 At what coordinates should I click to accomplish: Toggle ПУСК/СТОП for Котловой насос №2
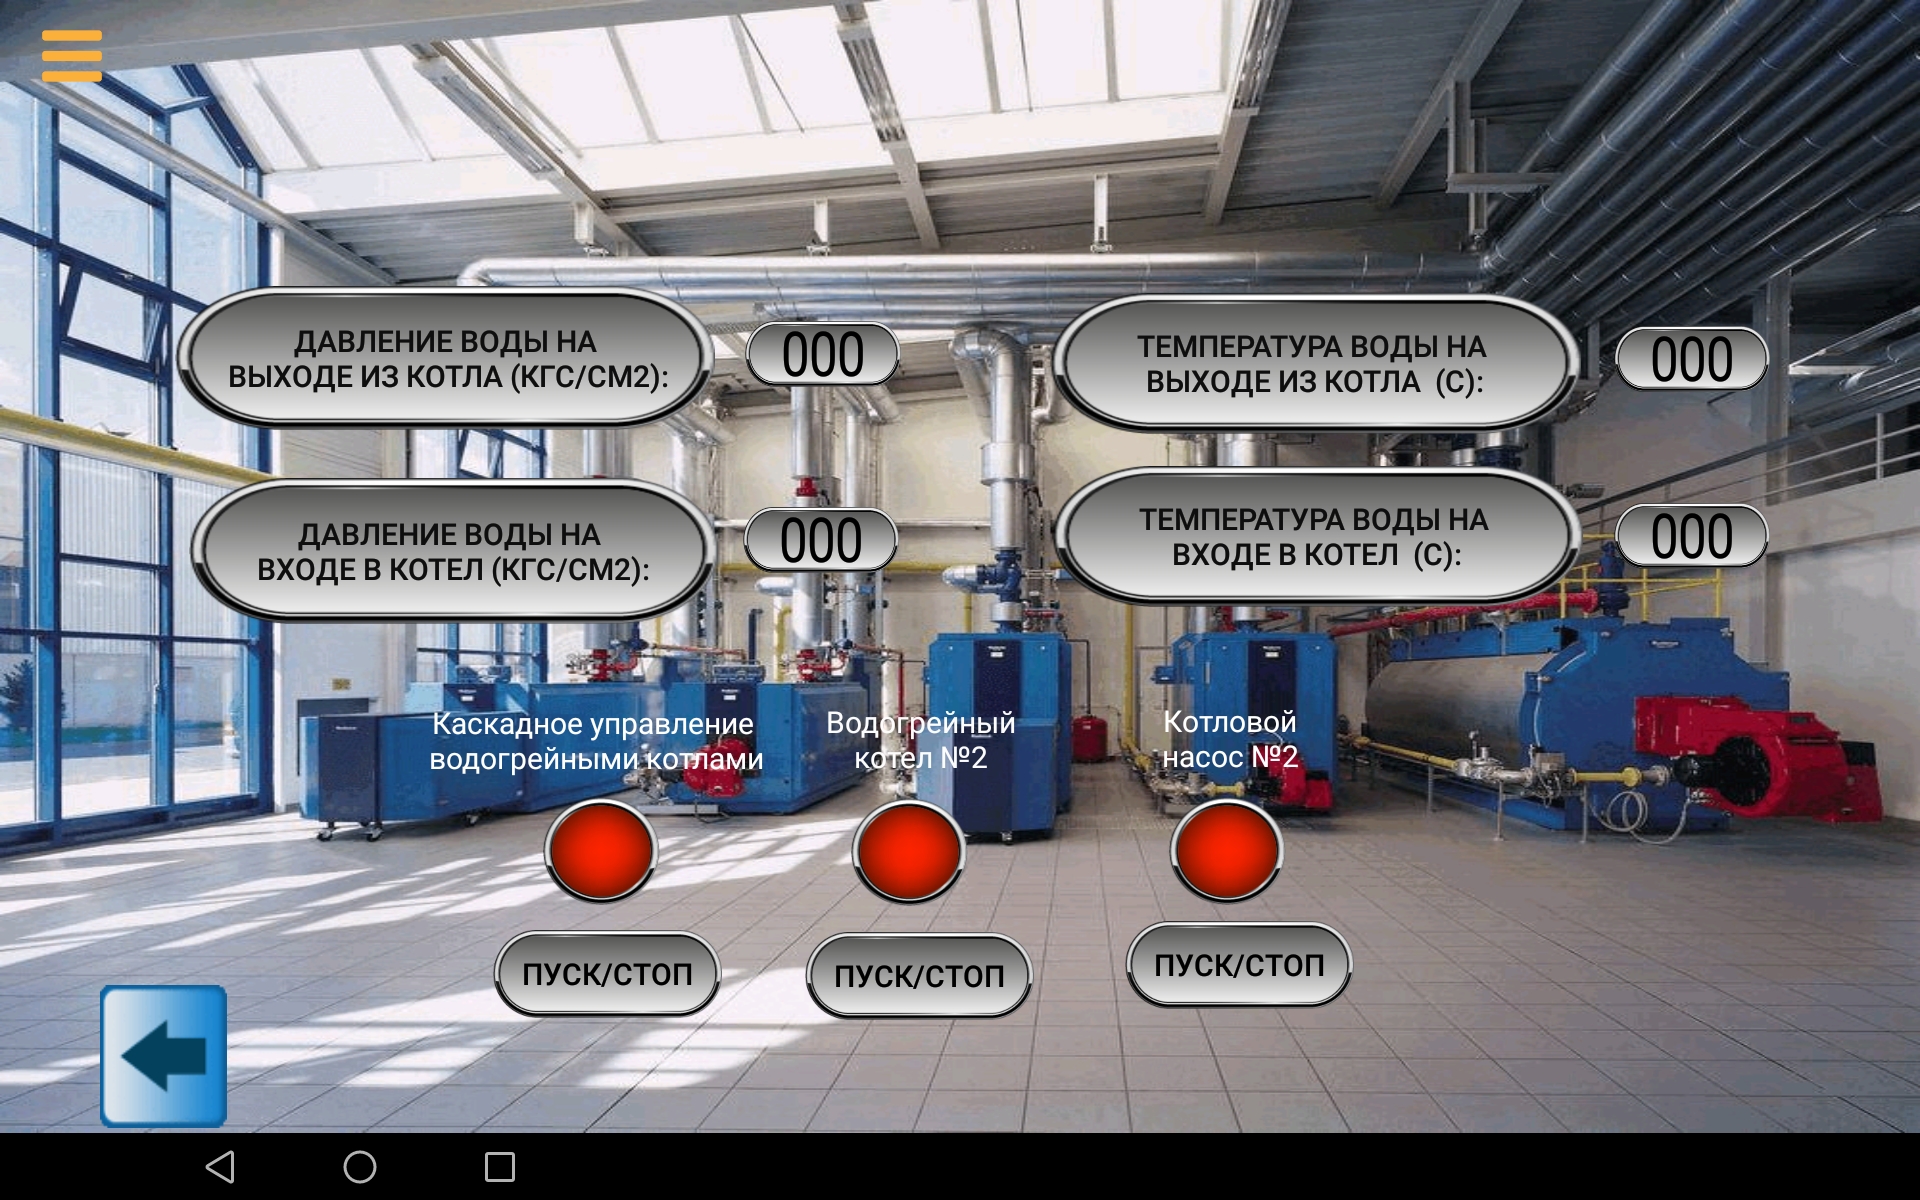point(1239,965)
